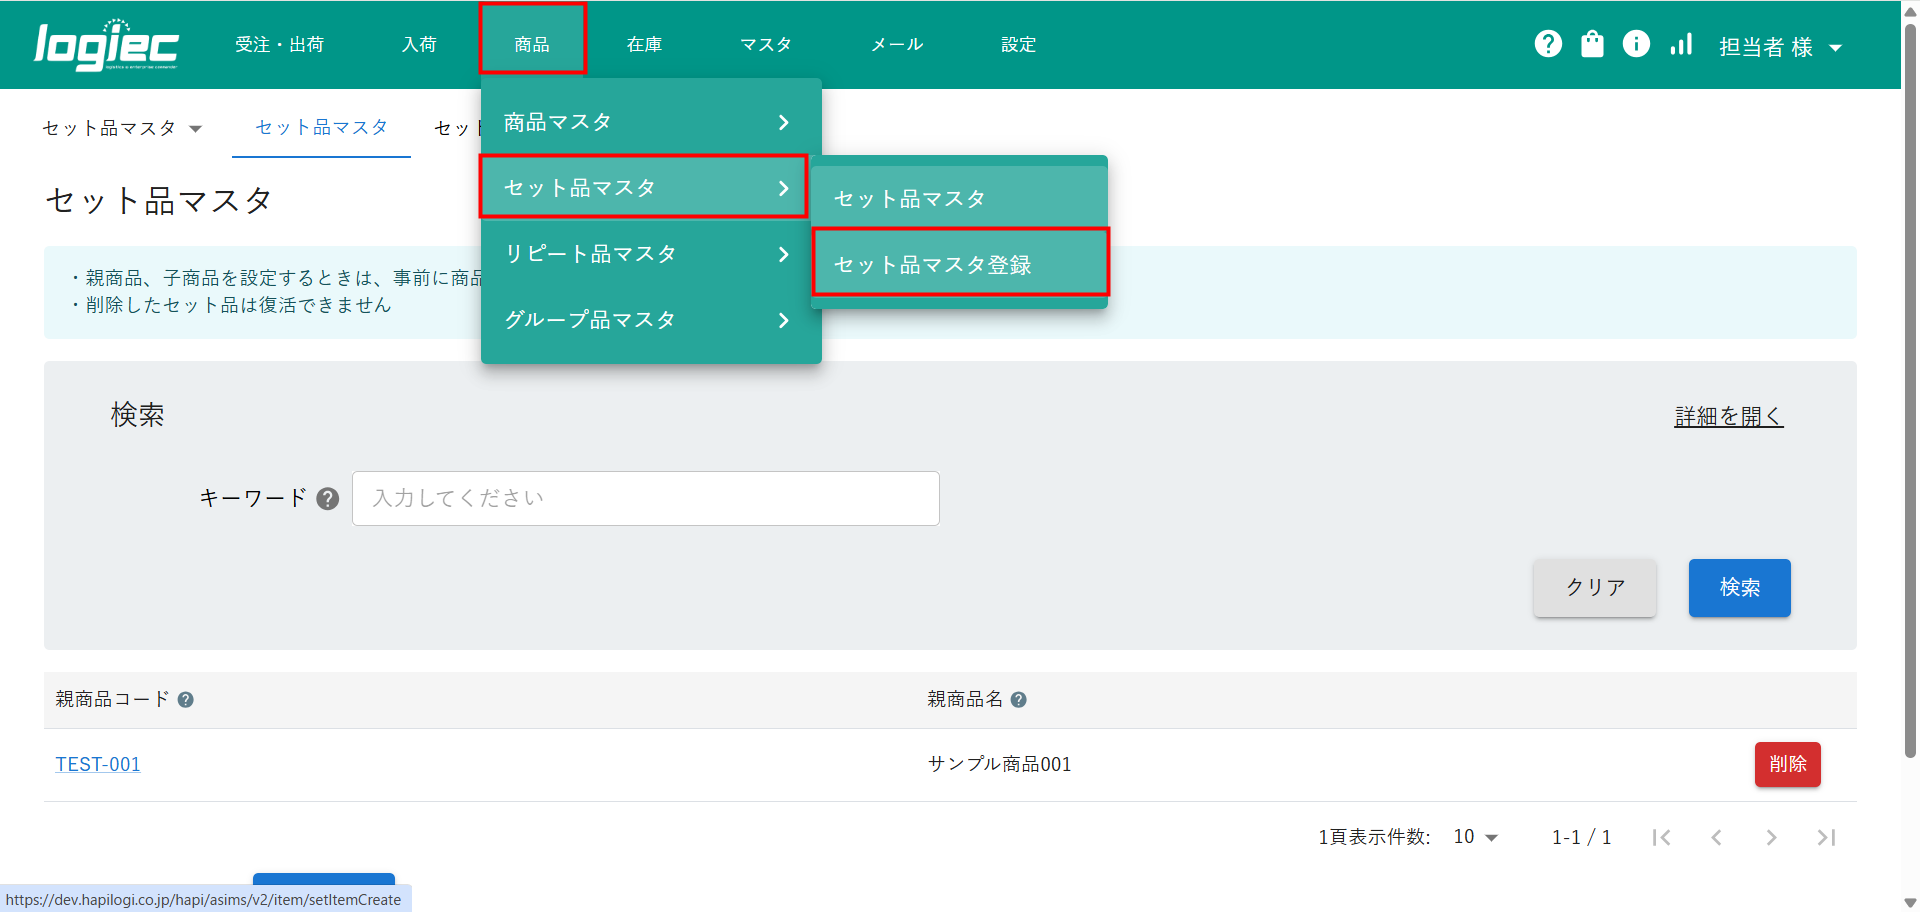The image size is (1920, 912).
Task: Open the グループ品マスタ submenu
Action: tap(650, 320)
